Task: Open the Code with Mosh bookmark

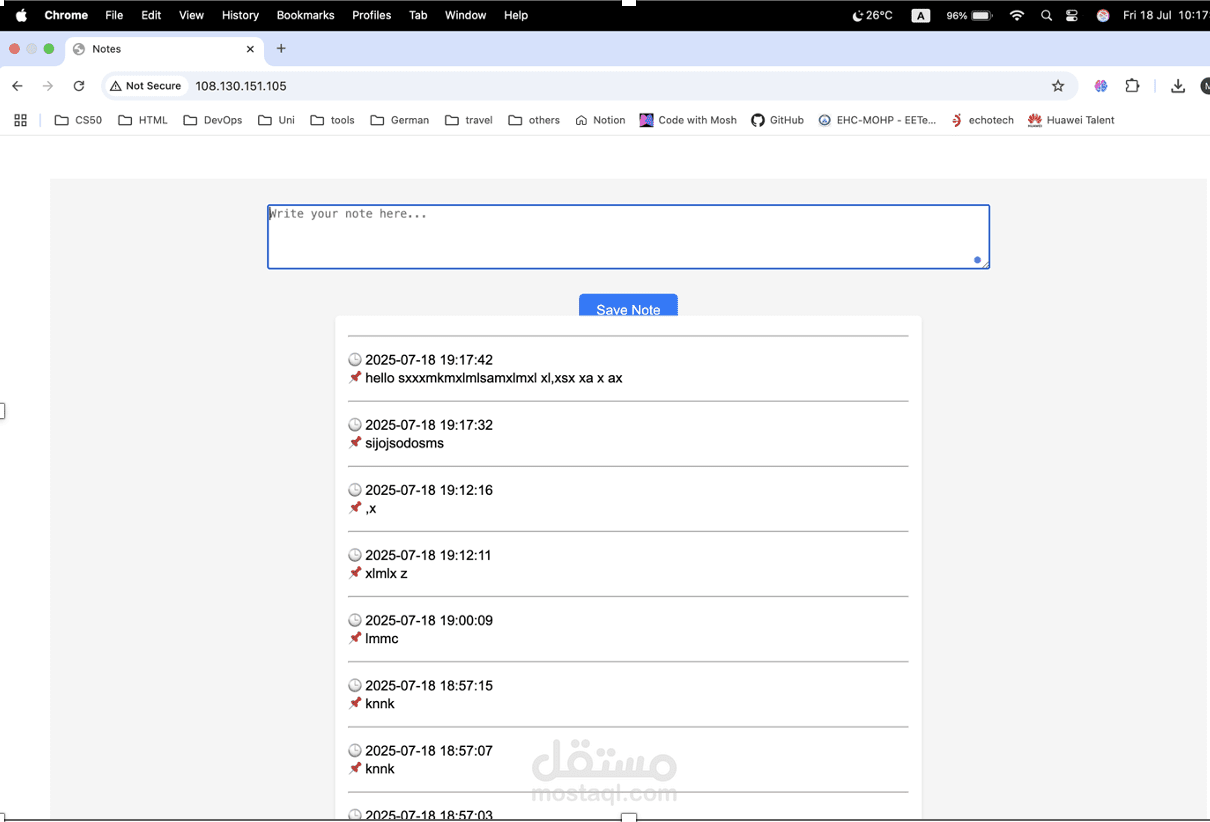Action: [x=688, y=120]
